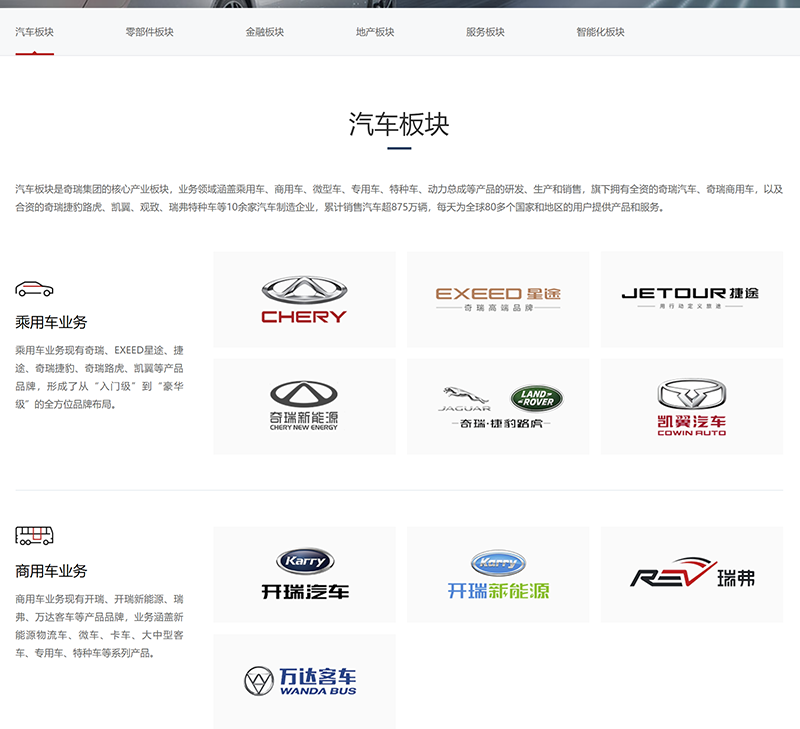Open the EXEED 星途 brand card

[x=498, y=299]
